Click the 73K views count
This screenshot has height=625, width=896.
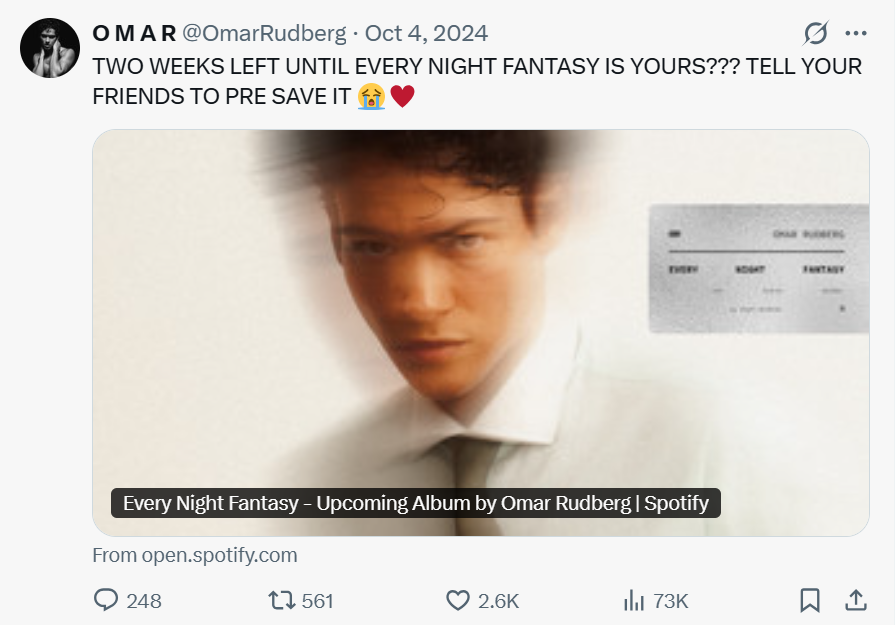pyautogui.click(x=670, y=601)
